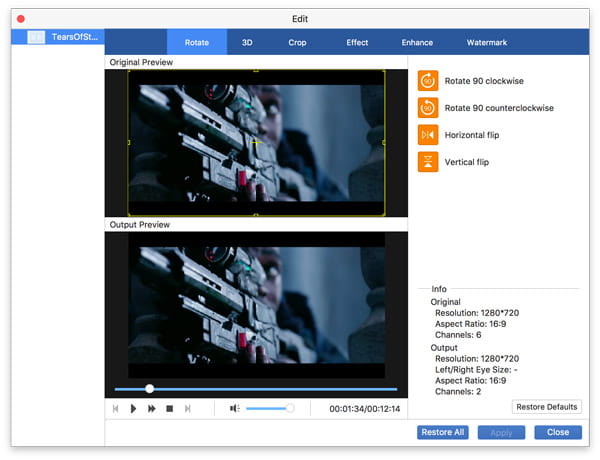Click the Rotate 90 counterclockwise icon

pyautogui.click(x=428, y=108)
